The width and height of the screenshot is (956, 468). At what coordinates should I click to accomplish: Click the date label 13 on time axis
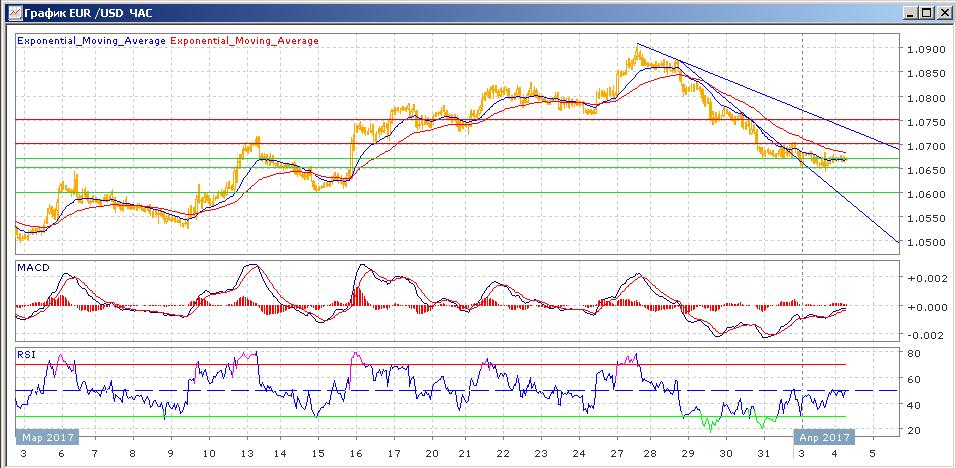tap(248, 454)
